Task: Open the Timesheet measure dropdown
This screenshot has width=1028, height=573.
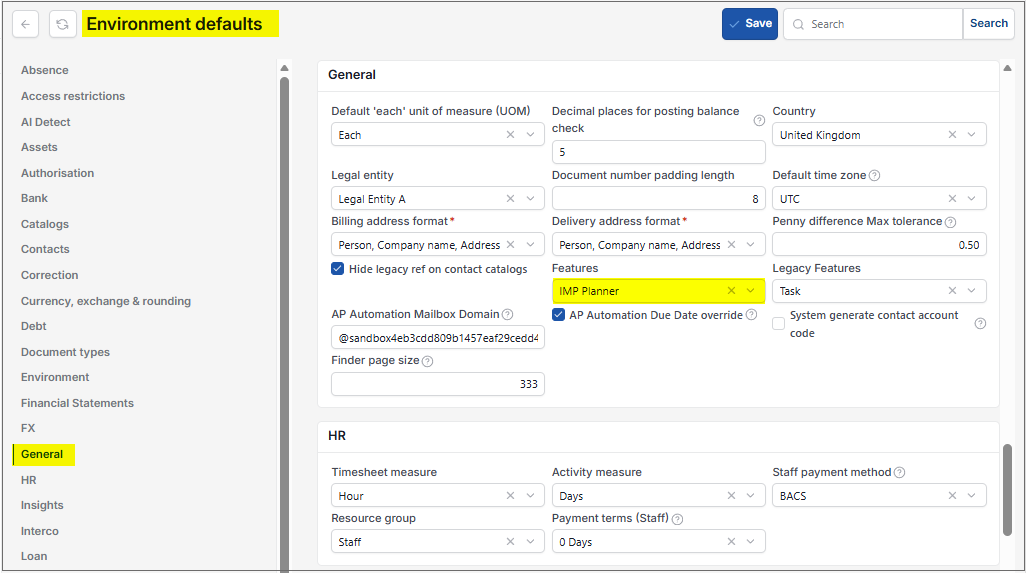Action: pos(530,496)
